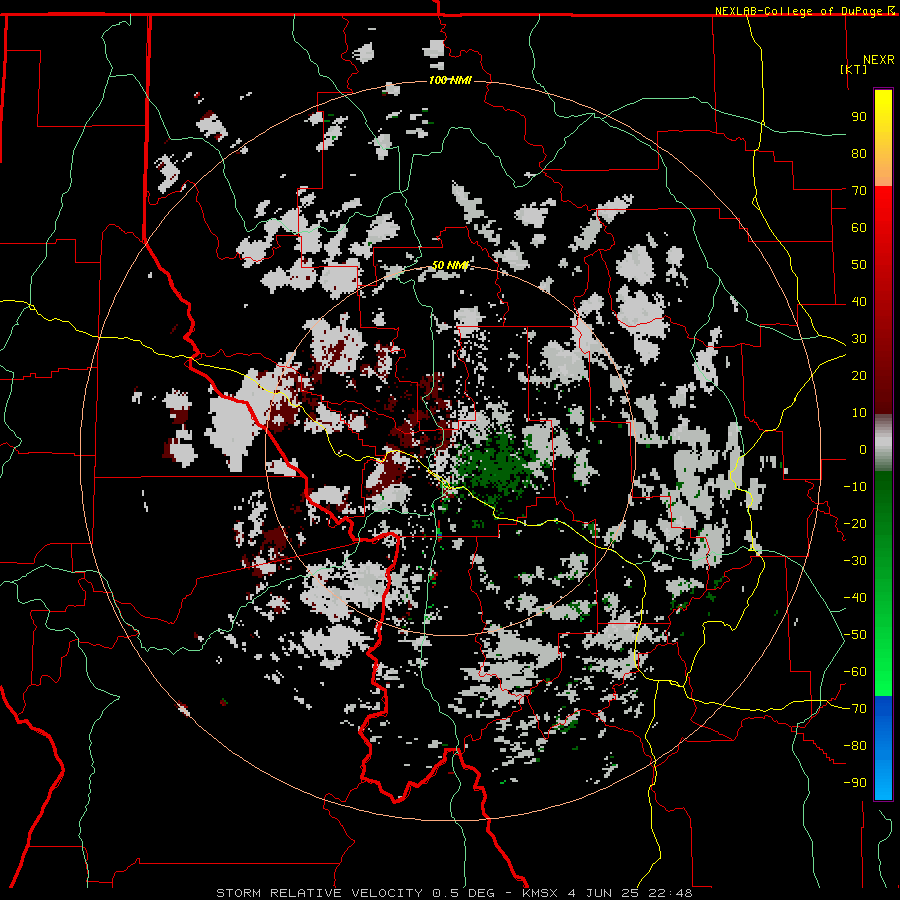Click the [KT] units label
900x900 pixels.
[854, 69]
